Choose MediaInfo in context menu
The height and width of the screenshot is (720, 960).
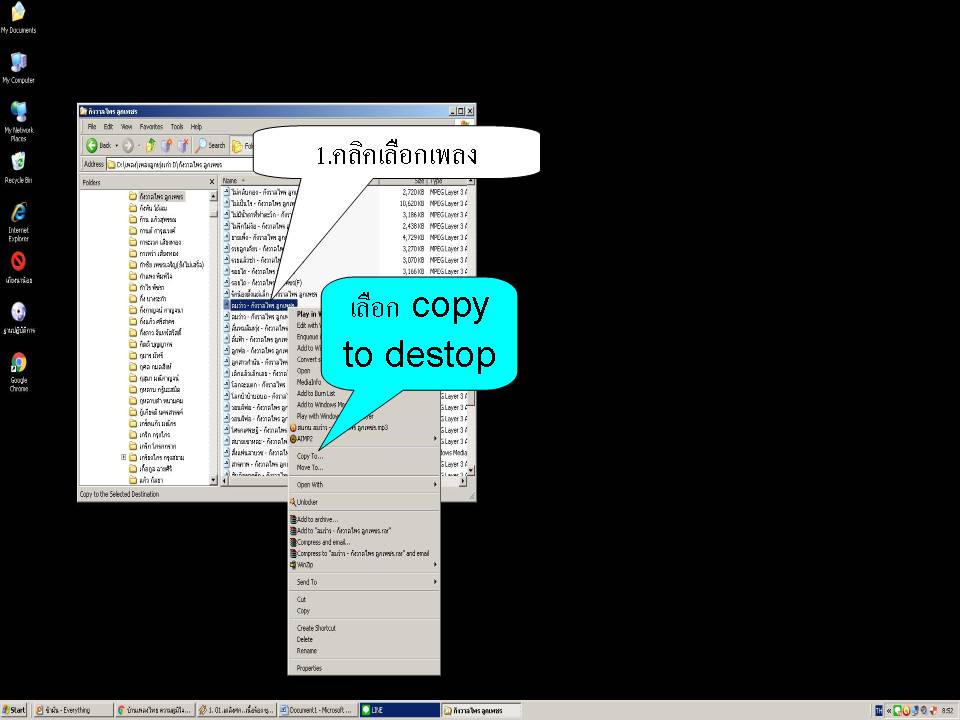[x=309, y=382]
